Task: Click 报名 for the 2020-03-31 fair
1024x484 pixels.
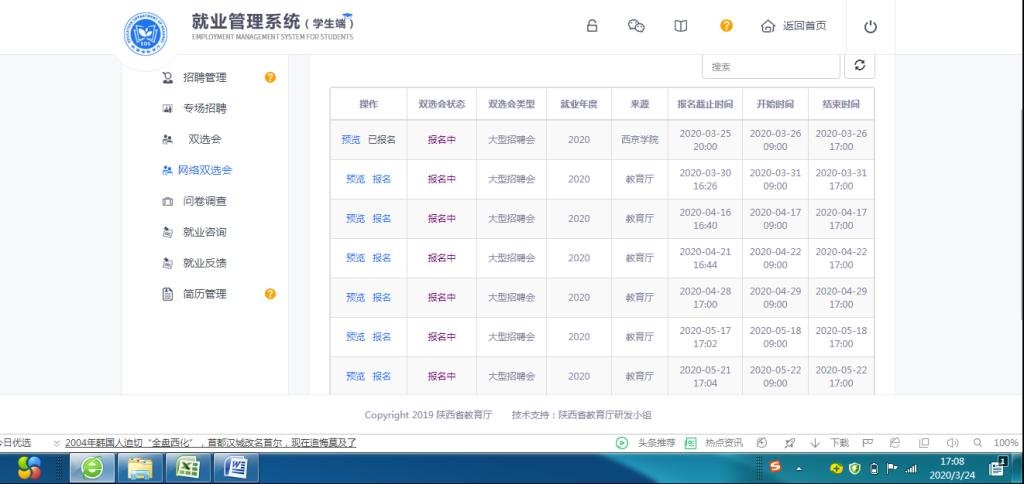Action: coord(381,179)
